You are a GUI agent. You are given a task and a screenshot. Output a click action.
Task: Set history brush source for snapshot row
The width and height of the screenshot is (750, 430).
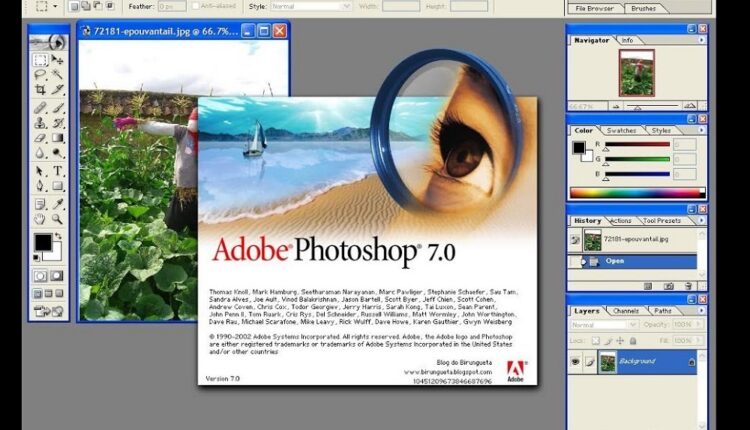575,240
